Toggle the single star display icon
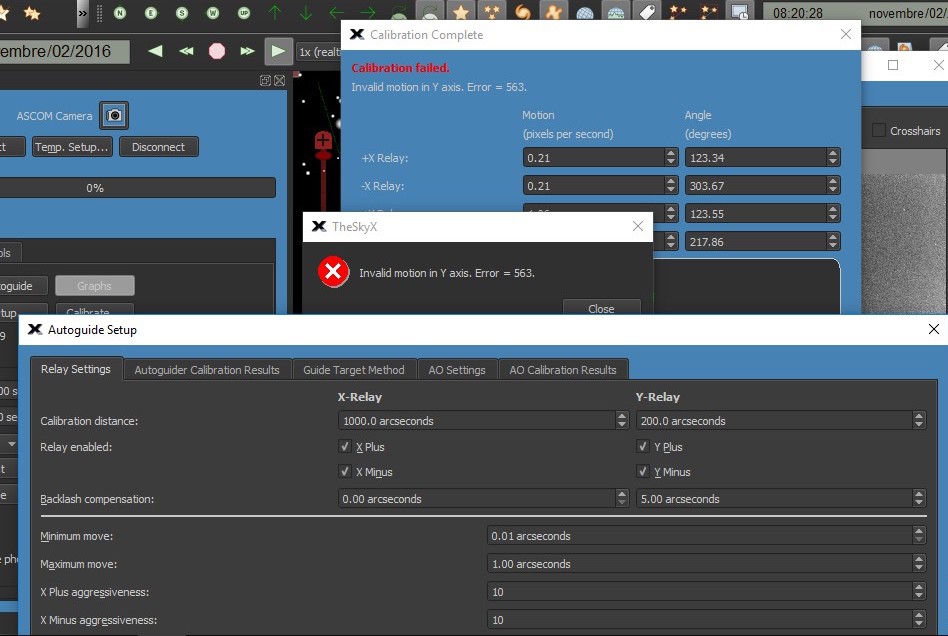This screenshot has height=636, width=948. click(461, 11)
